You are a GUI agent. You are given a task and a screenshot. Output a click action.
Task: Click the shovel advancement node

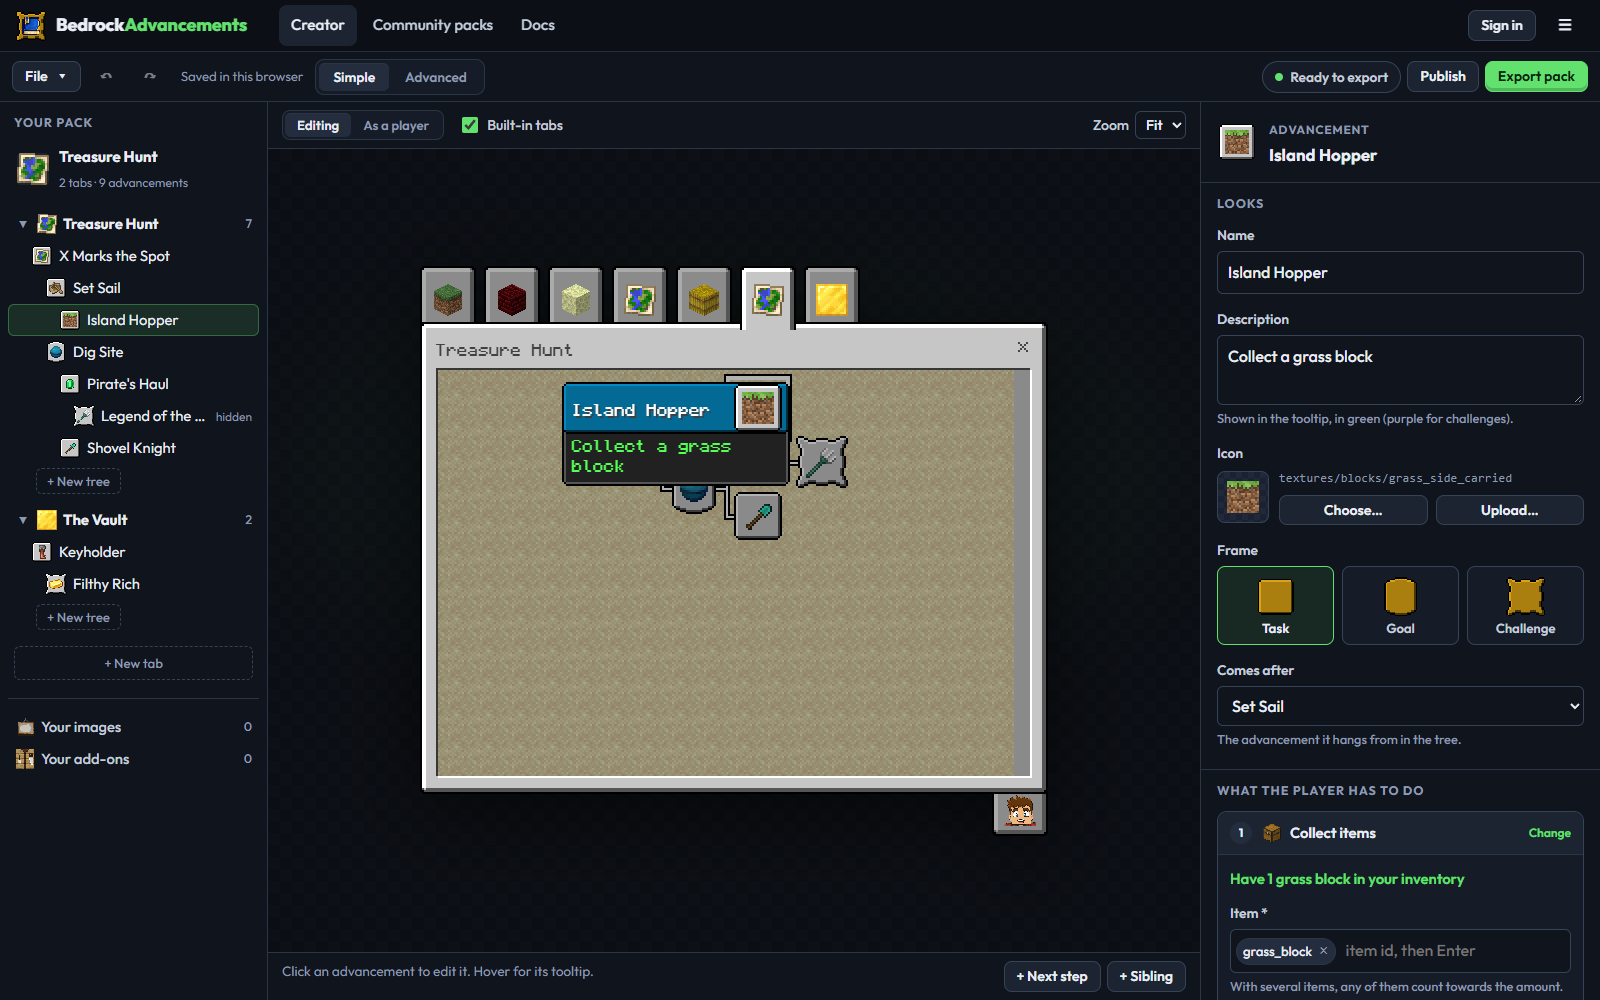[758, 516]
